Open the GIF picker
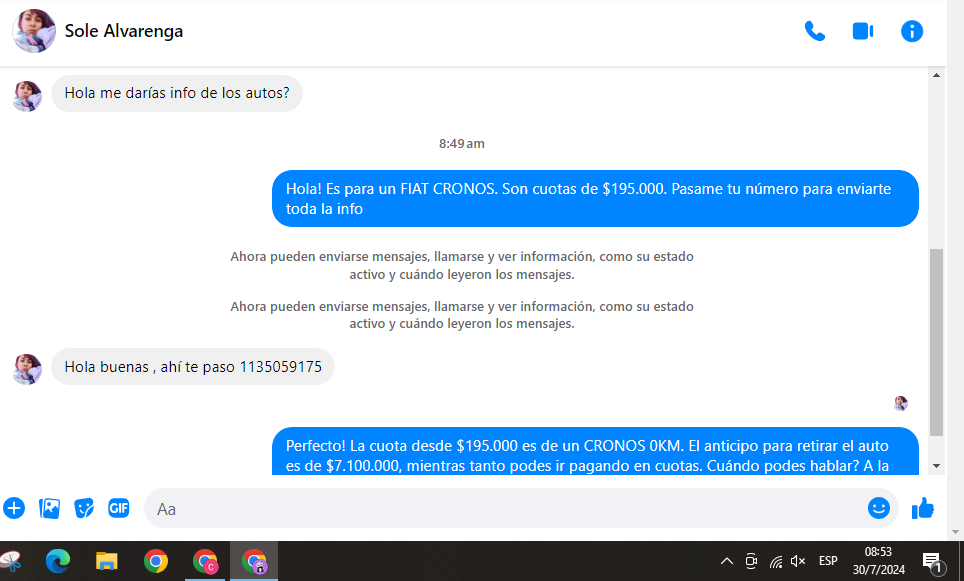Screen dimensions: 964x581 pyautogui.click(x=119, y=508)
